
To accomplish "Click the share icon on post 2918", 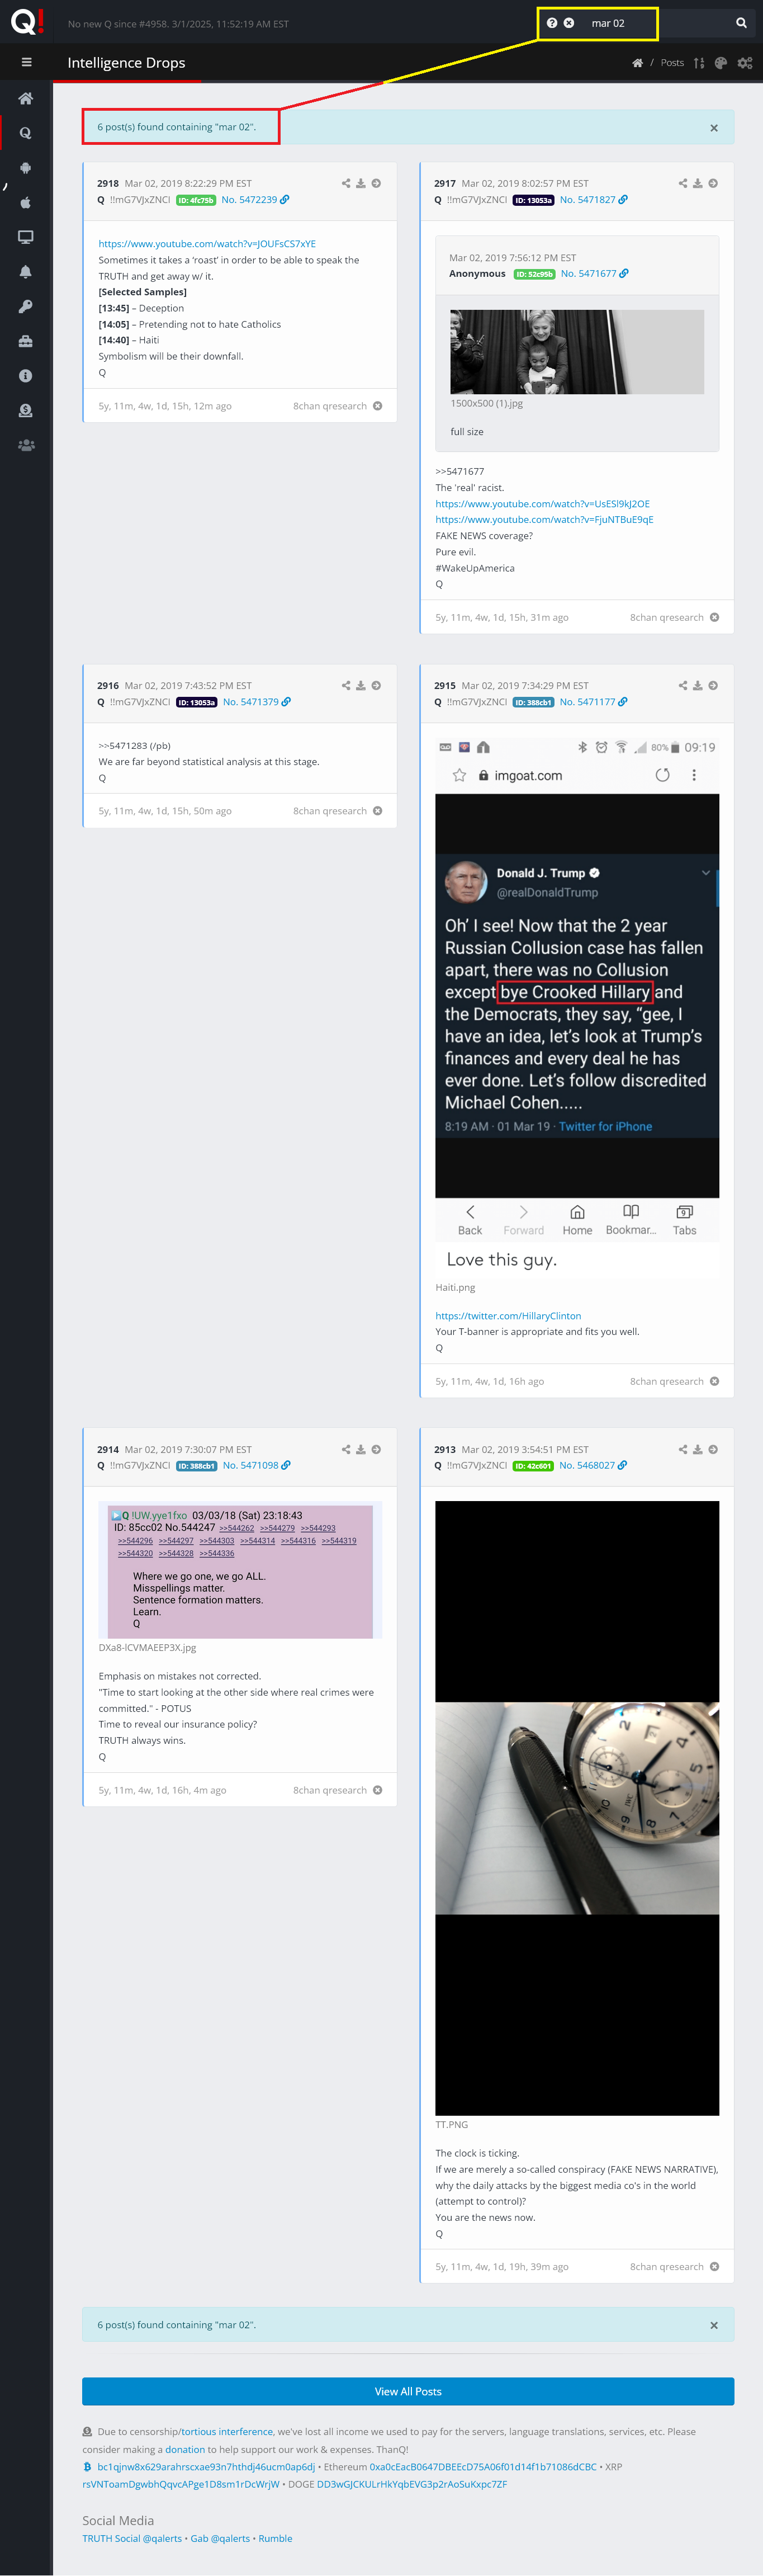I will (x=346, y=184).
